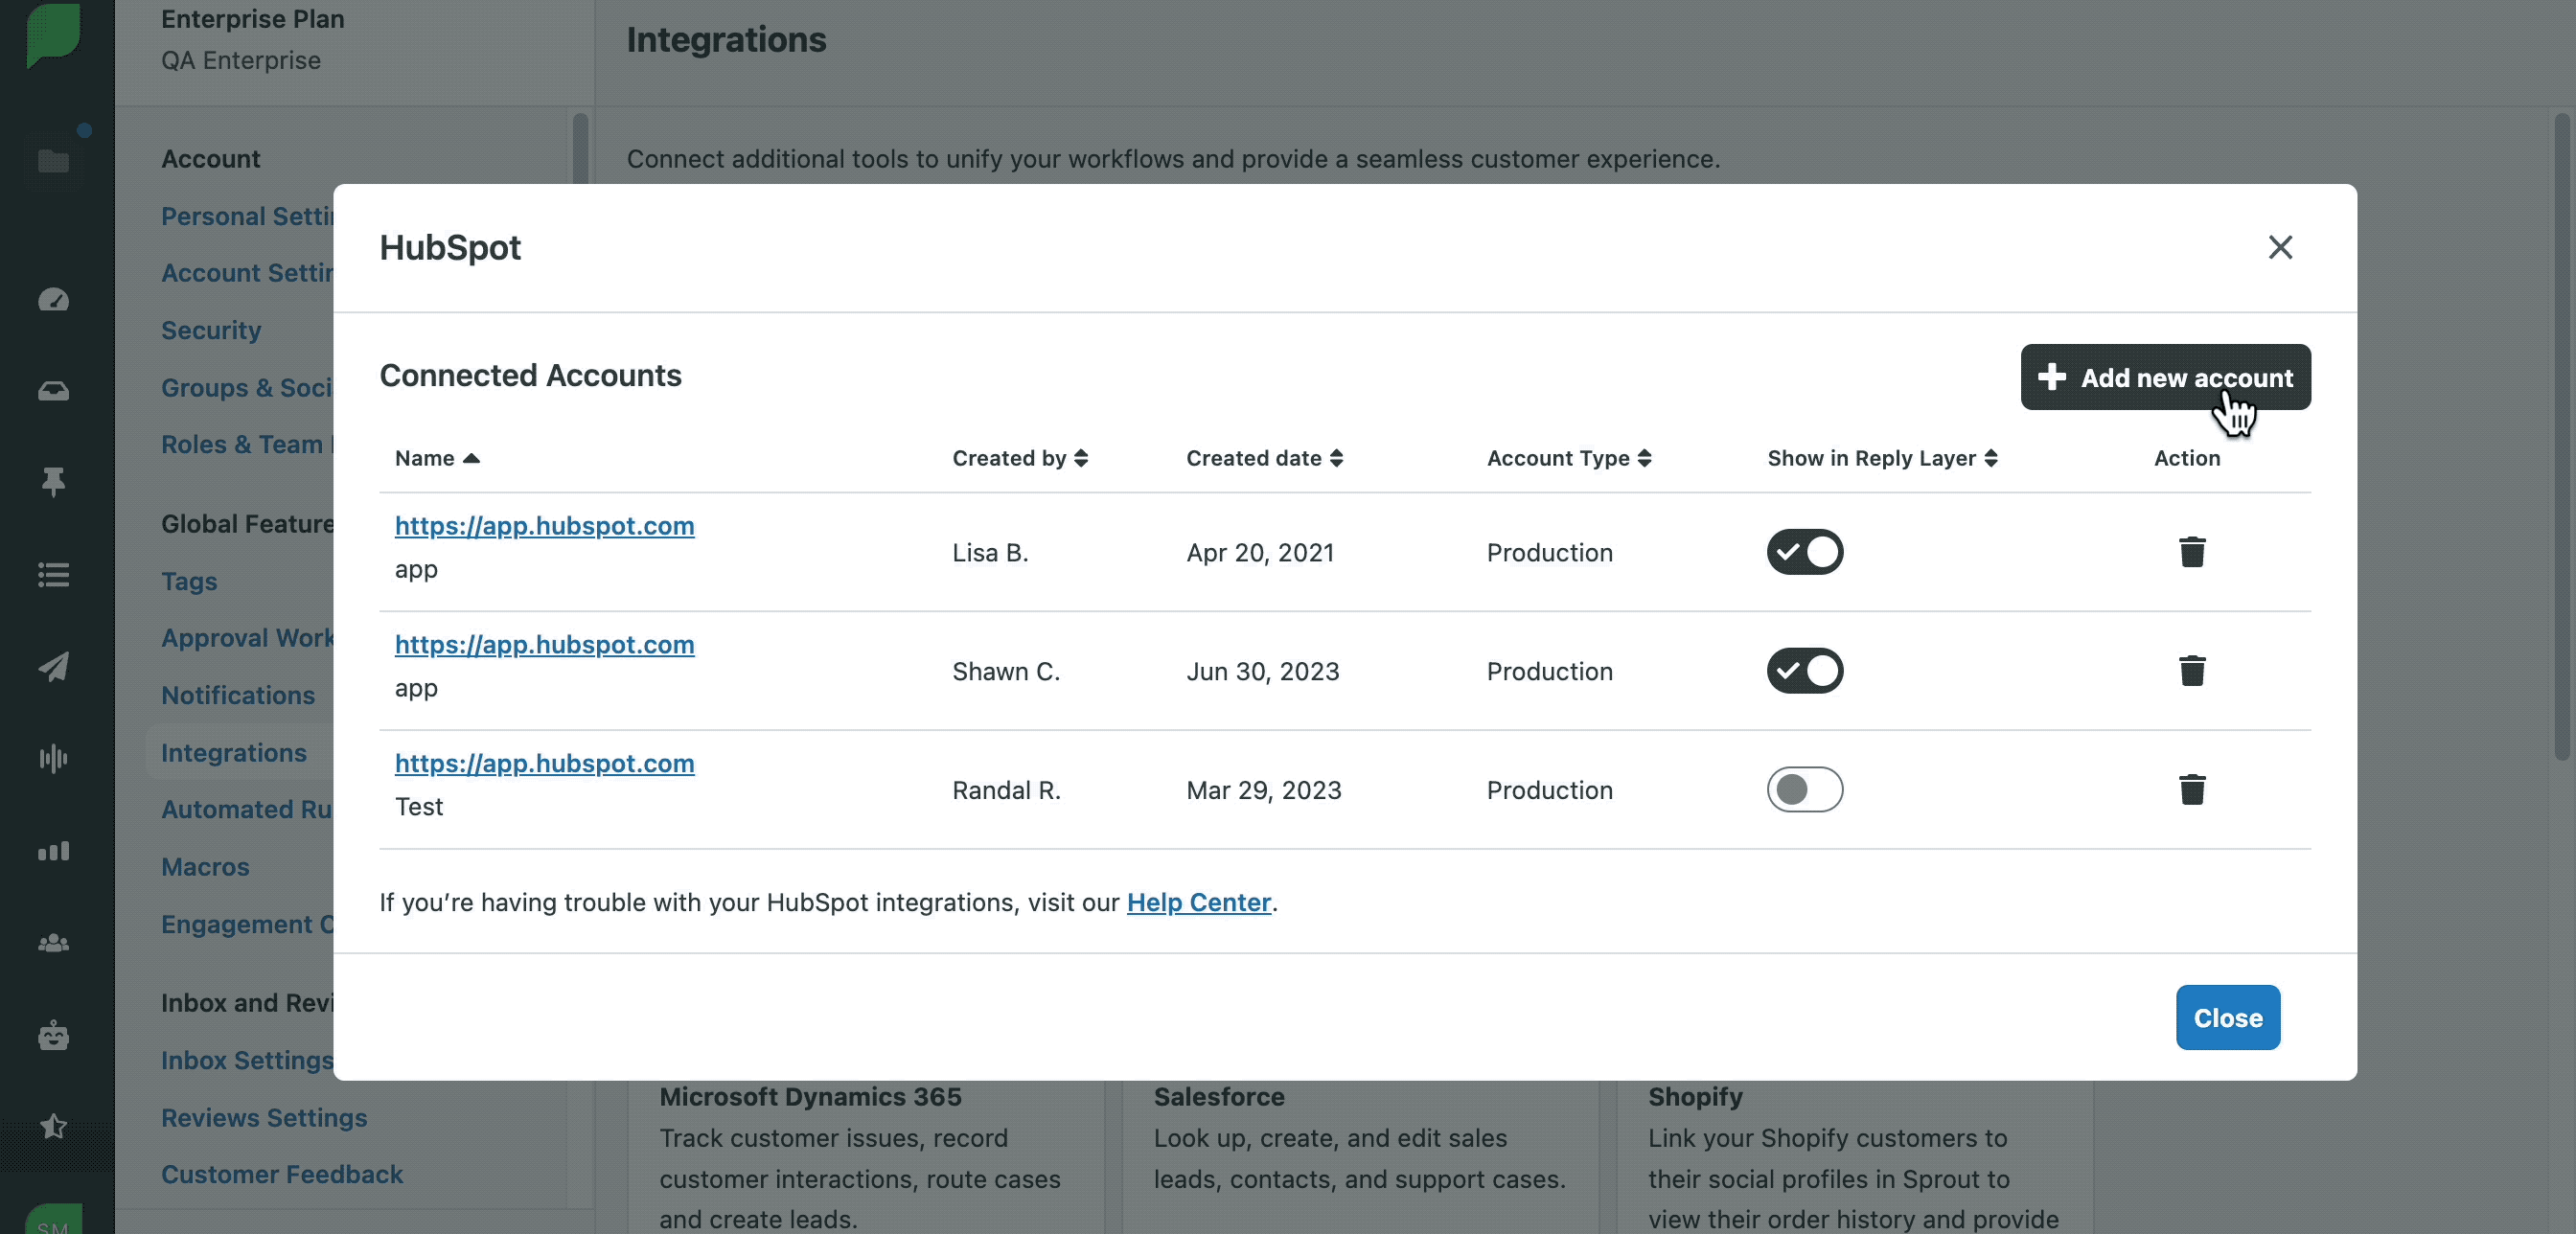Open the paper plane publishing icon
This screenshot has width=2576, height=1234.
coord(53,667)
